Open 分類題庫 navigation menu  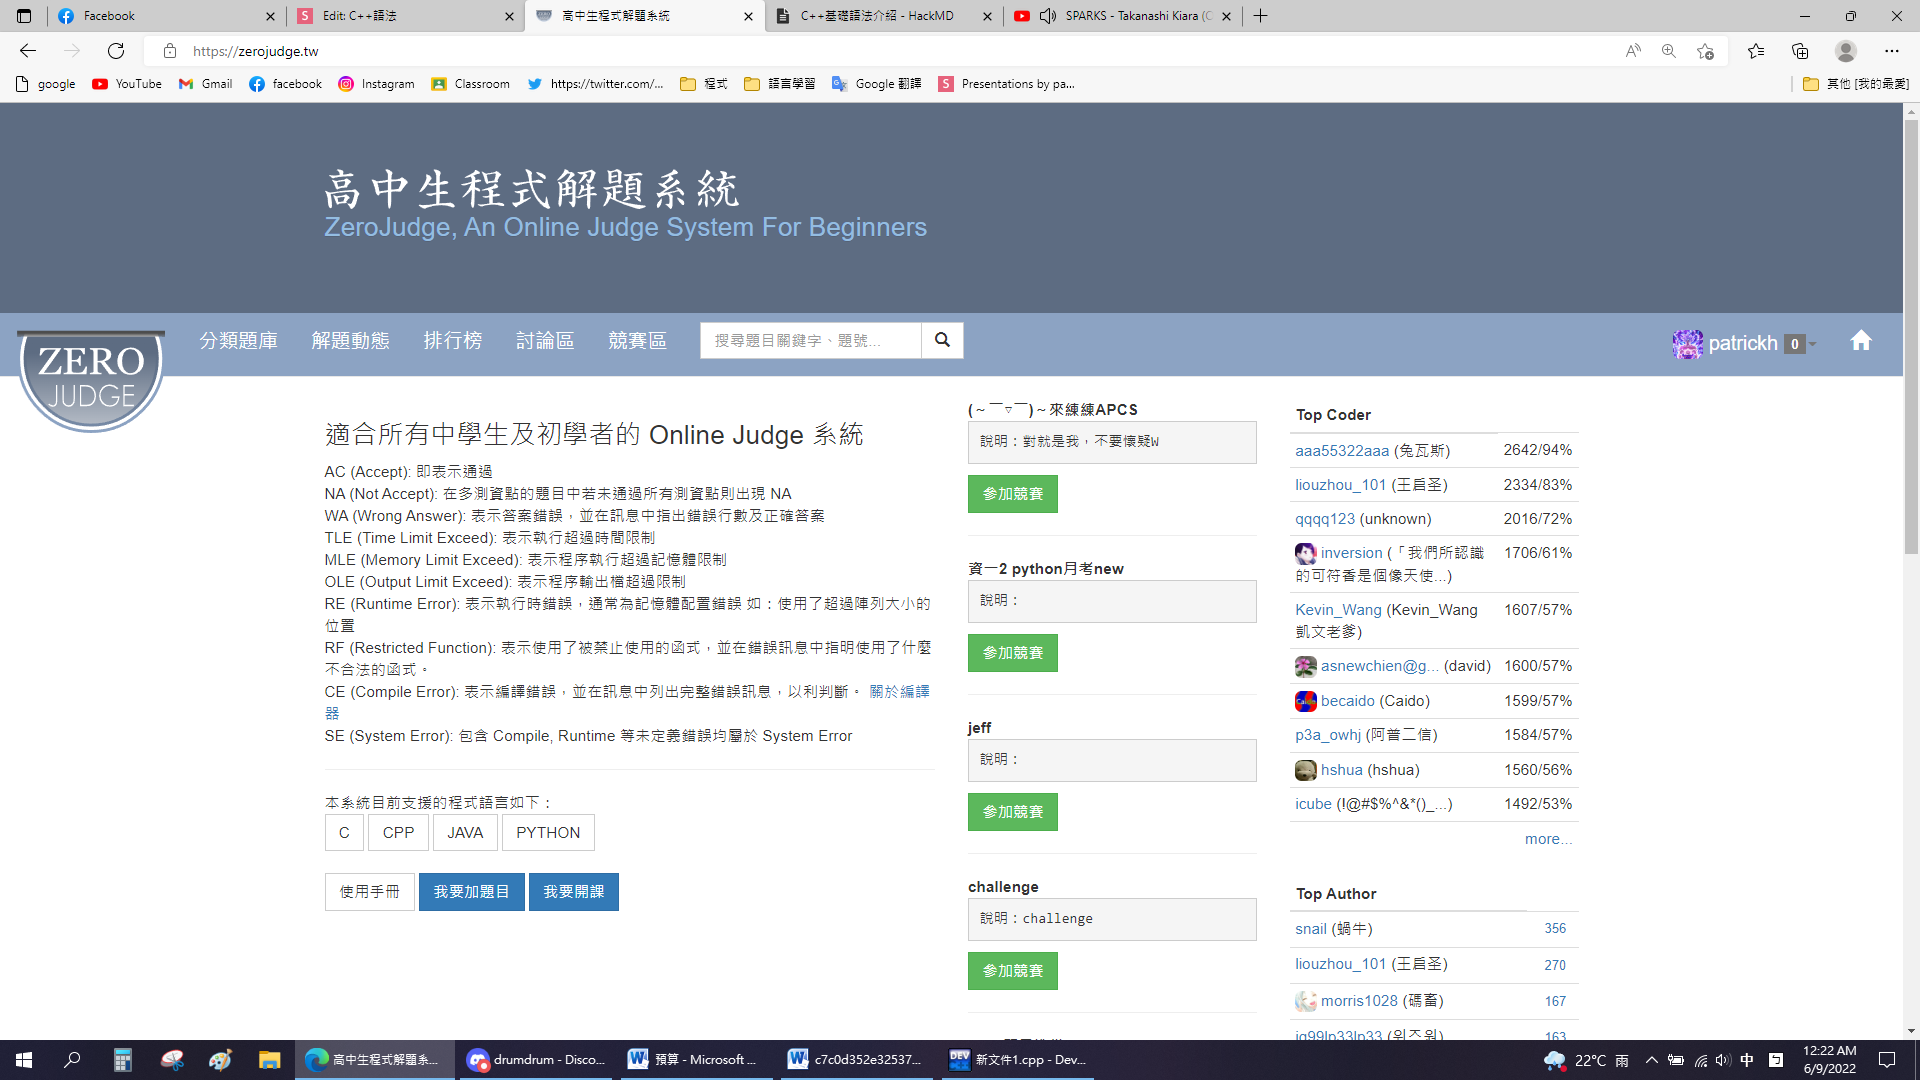[238, 341]
